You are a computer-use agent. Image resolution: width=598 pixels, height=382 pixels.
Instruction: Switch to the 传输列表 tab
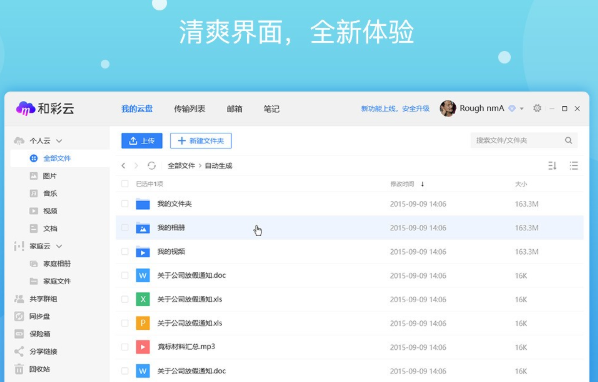(x=190, y=109)
